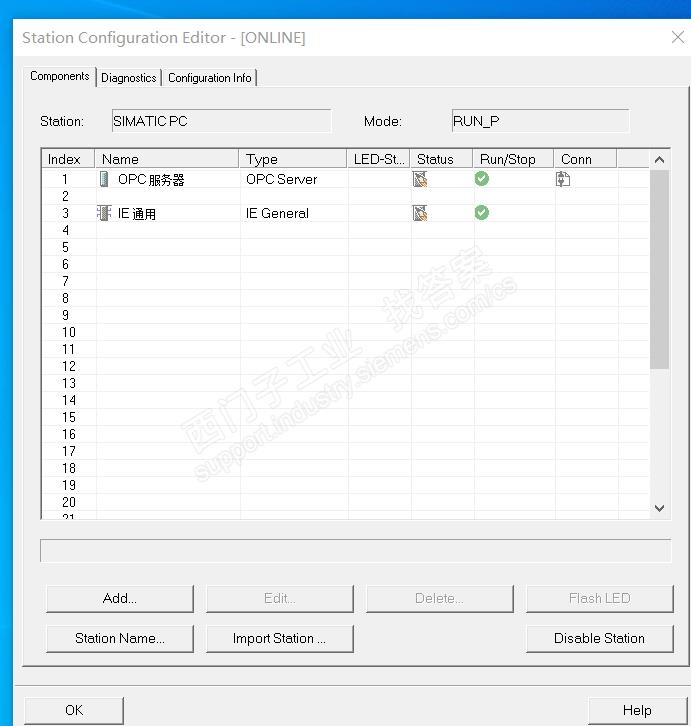The height and width of the screenshot is (726, 691).
Task: Click the green run checkmark for IE General
Action: pyautogui.click(x=482, y=213)
